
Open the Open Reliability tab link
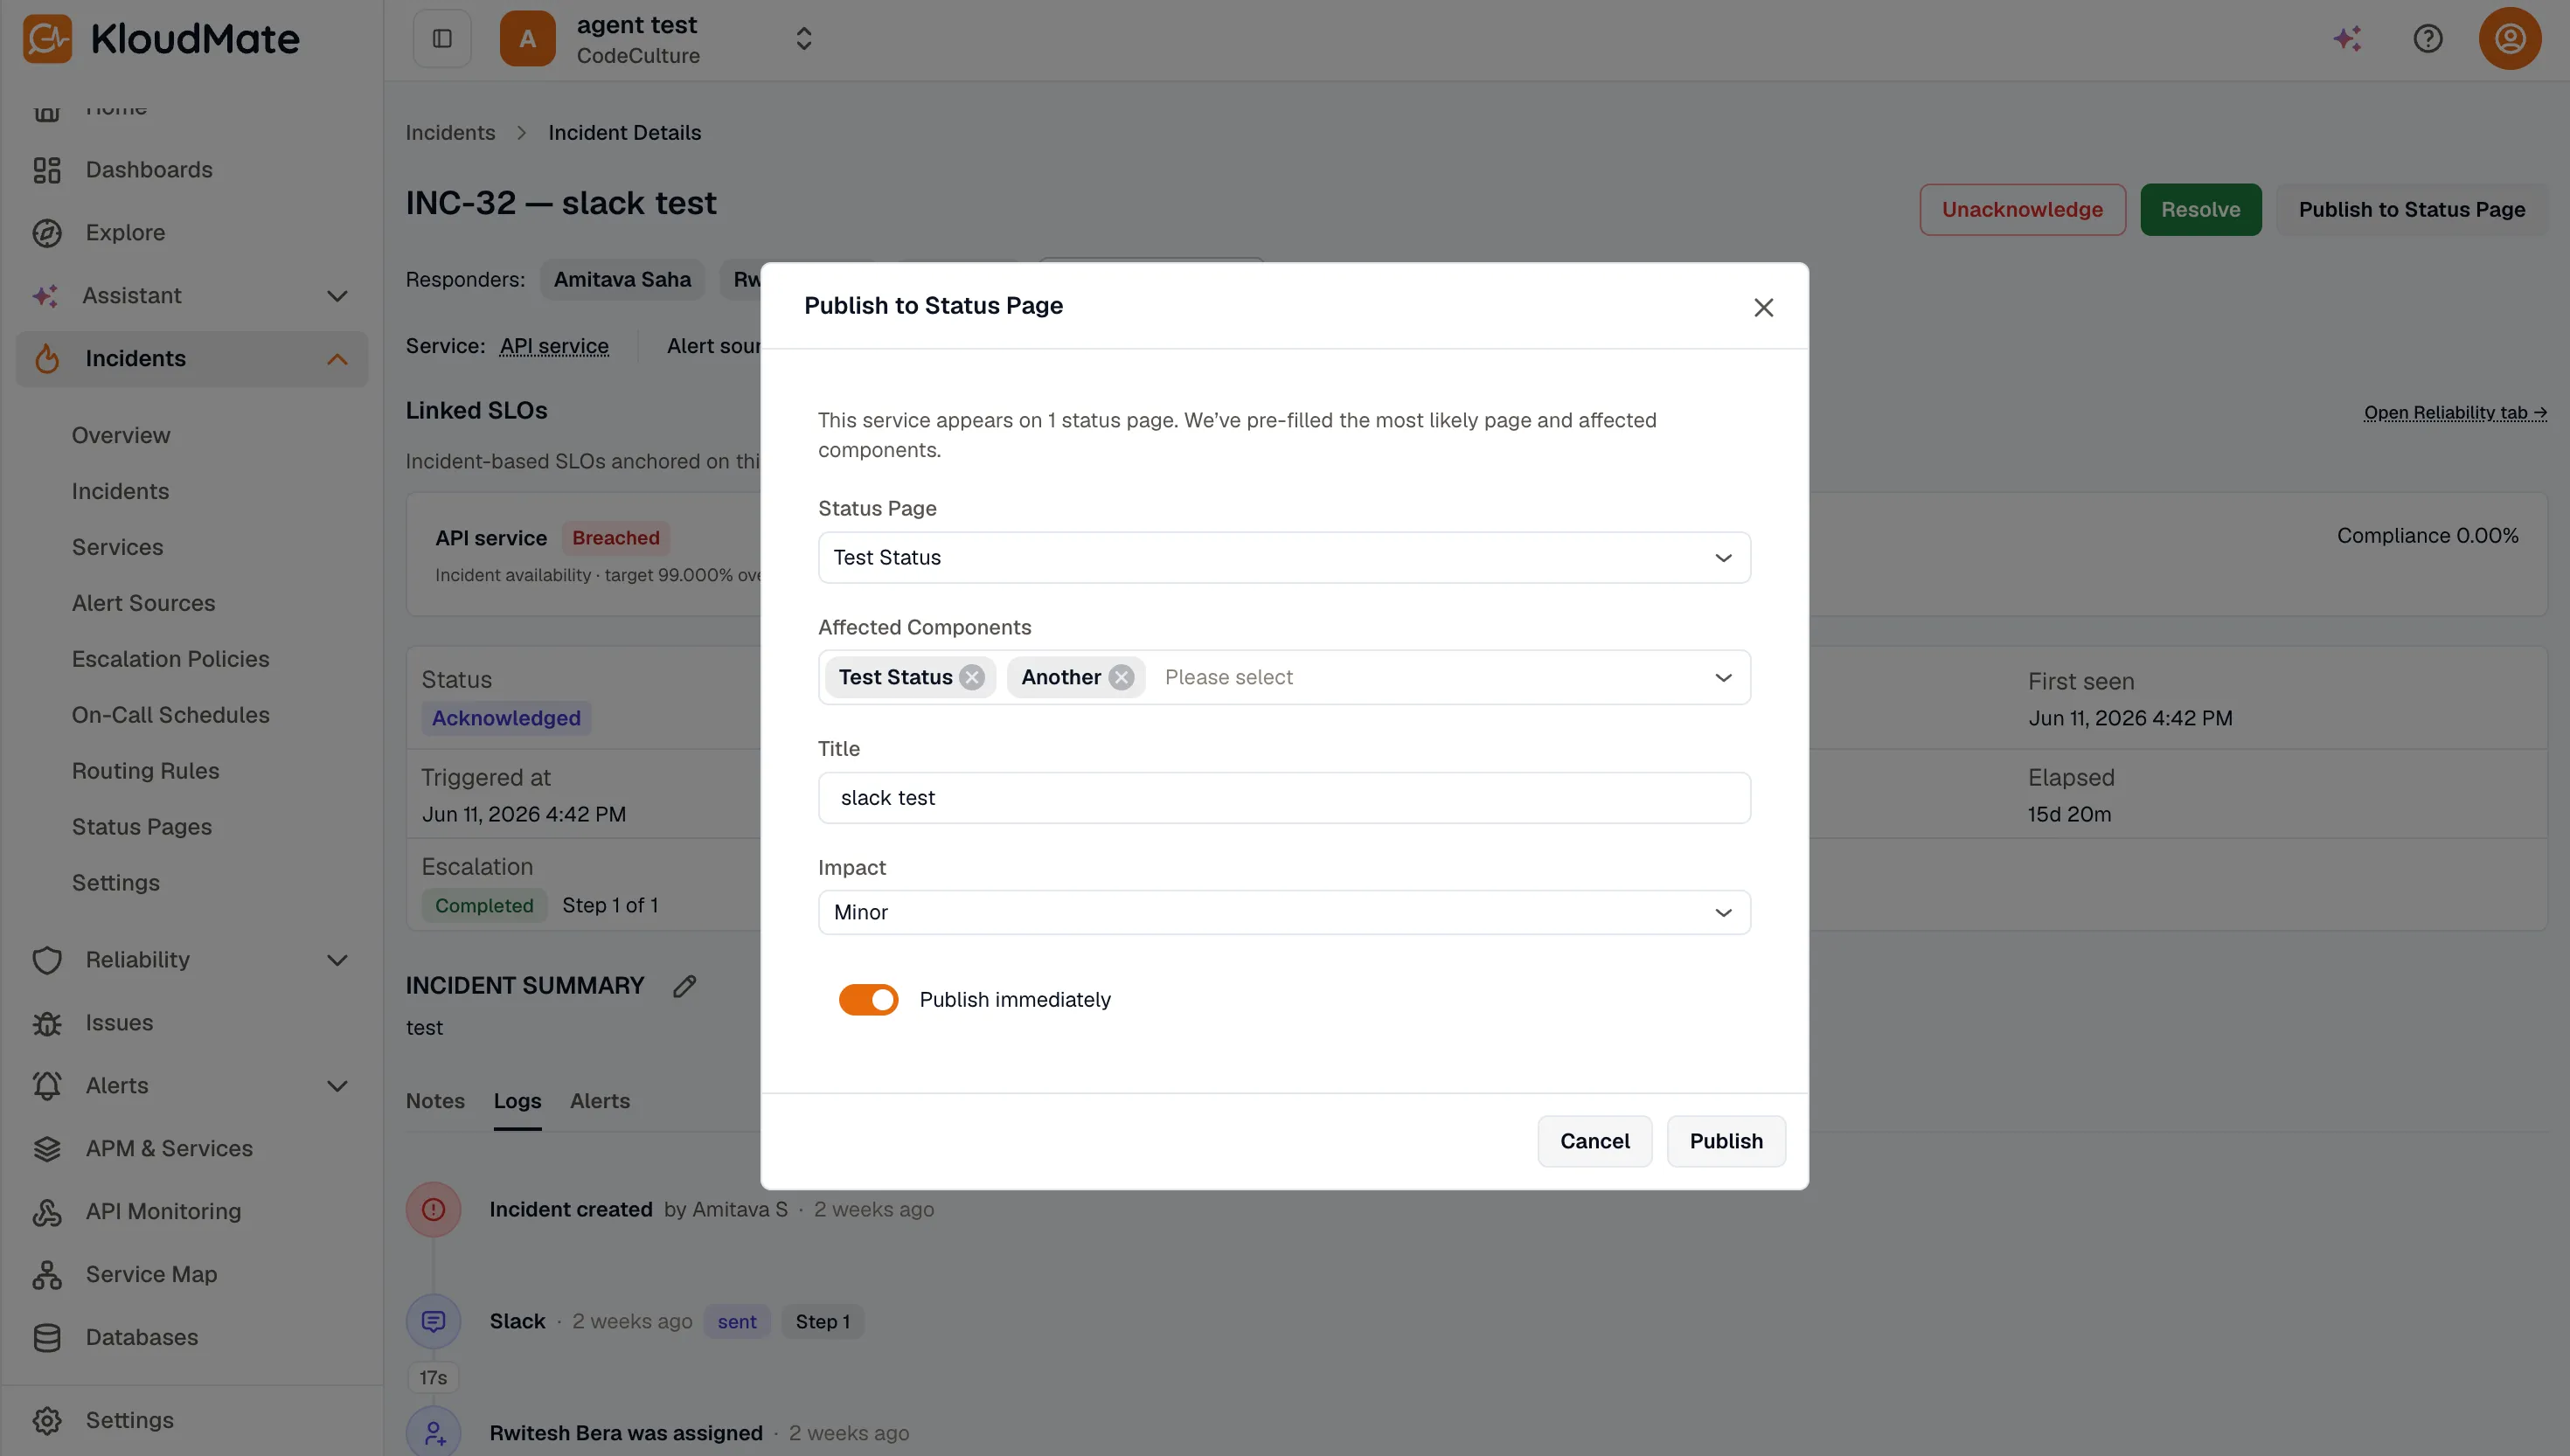[x=2455, y=413]
